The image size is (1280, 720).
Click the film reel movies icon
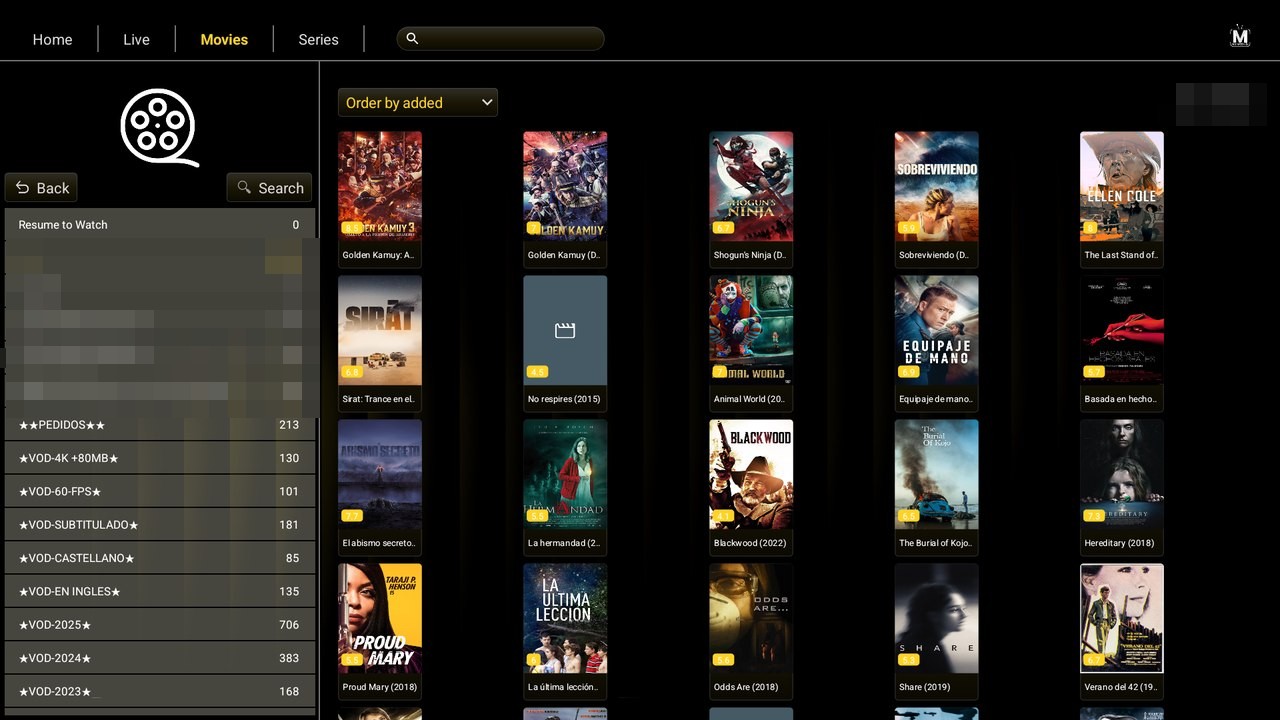(159, 128)
